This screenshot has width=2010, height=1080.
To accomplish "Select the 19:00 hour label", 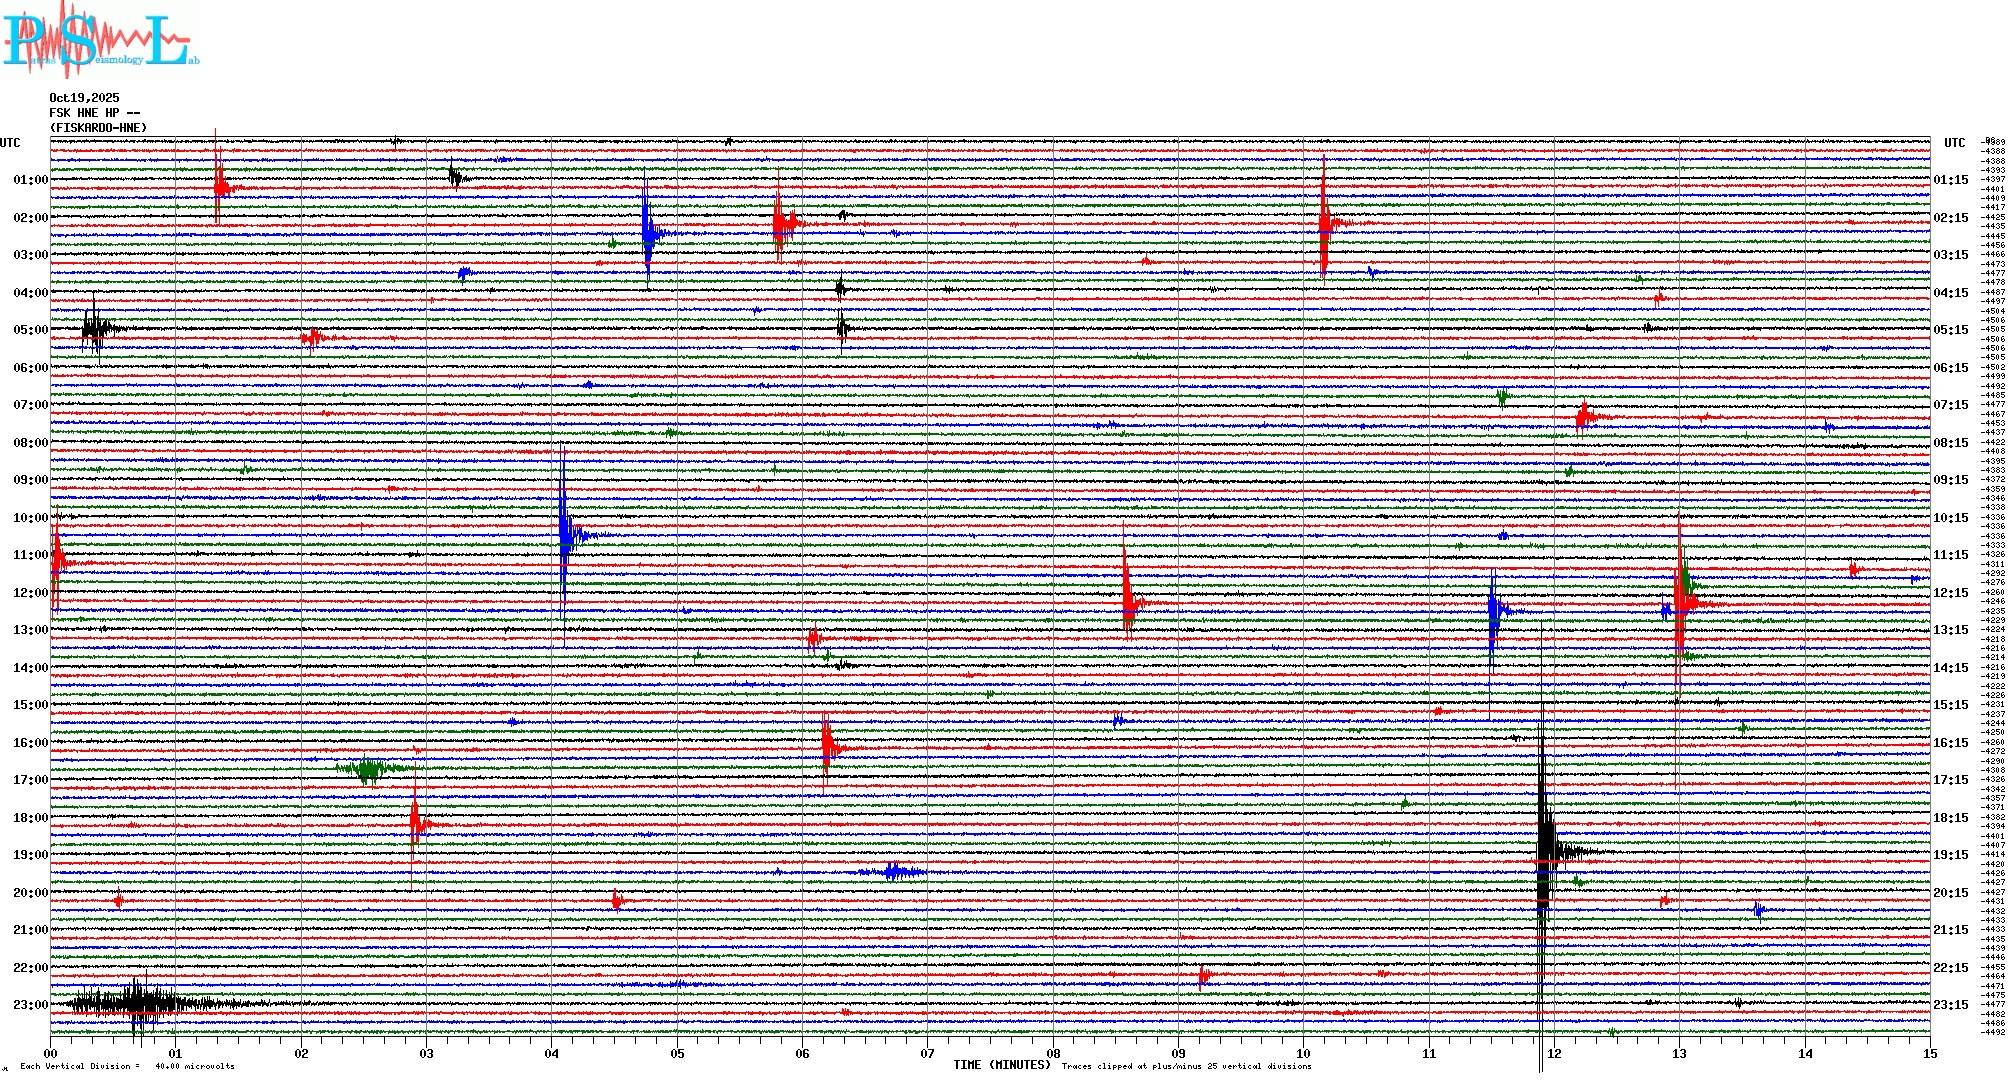I will [30, 855].
